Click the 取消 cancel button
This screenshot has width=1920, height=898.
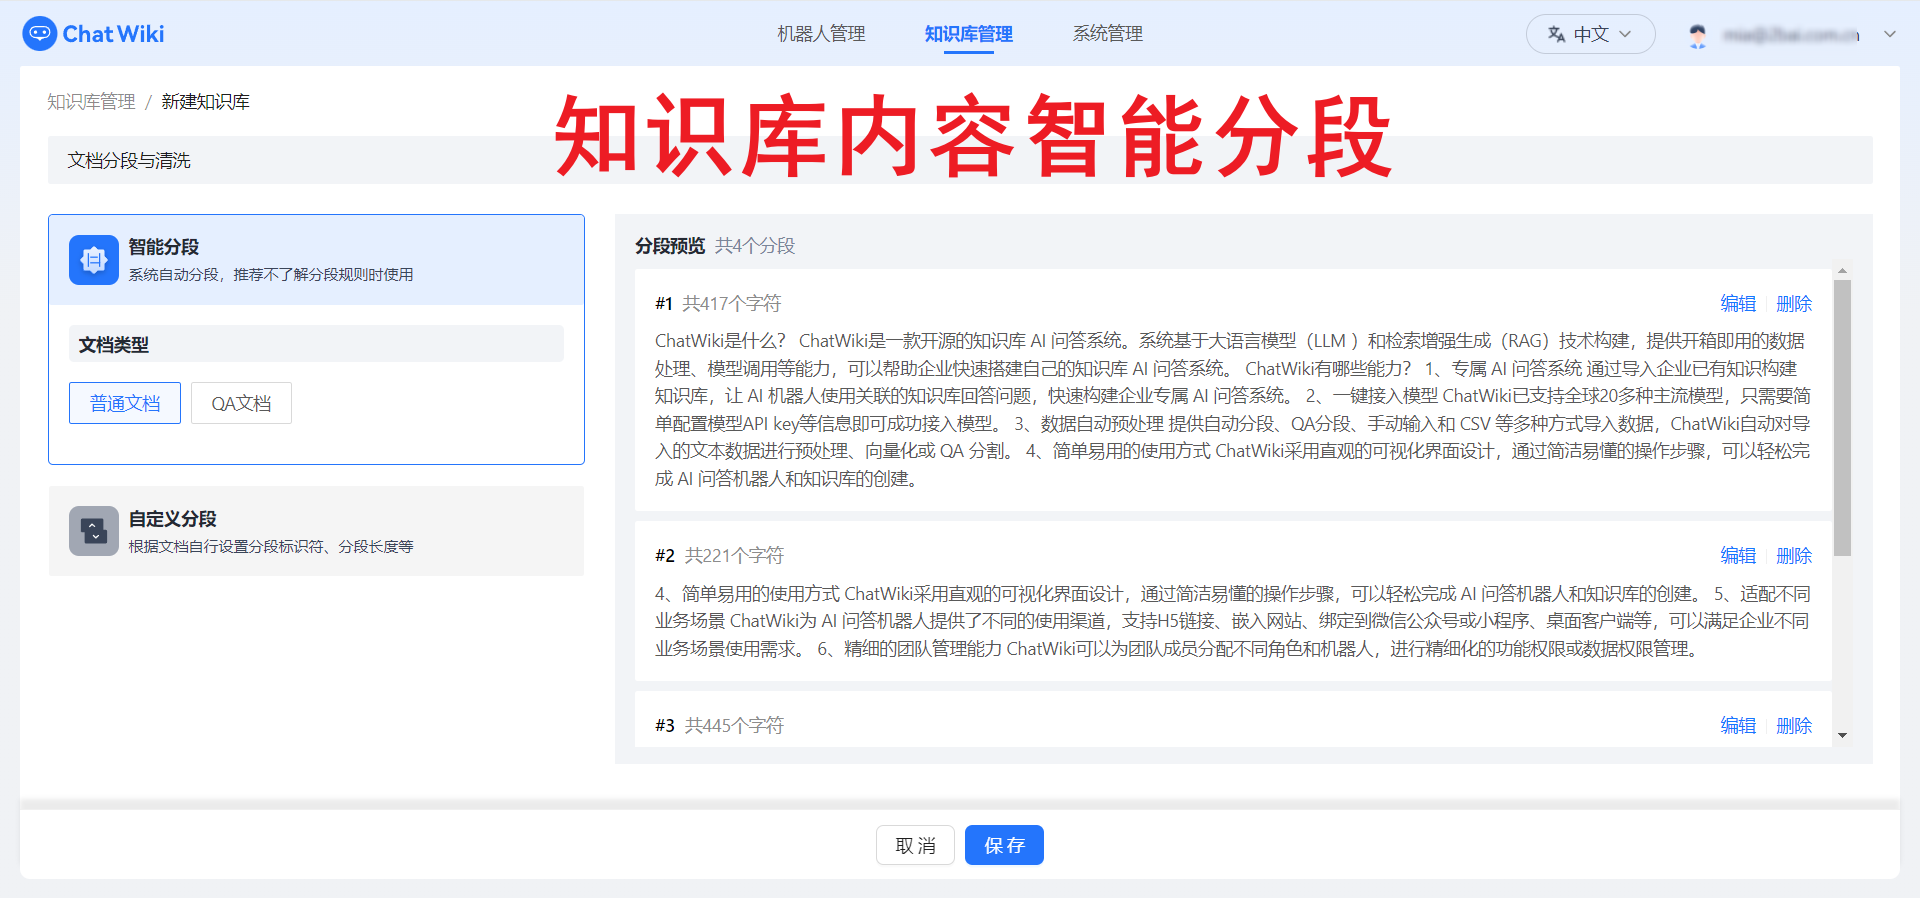point(915,845)
